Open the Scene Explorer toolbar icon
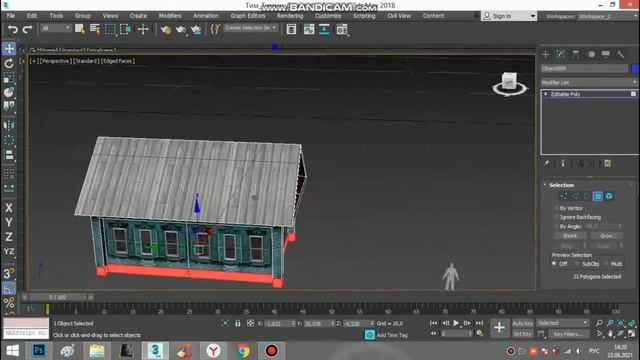Screen dimensions: 640x360 (x=291, y=29)
